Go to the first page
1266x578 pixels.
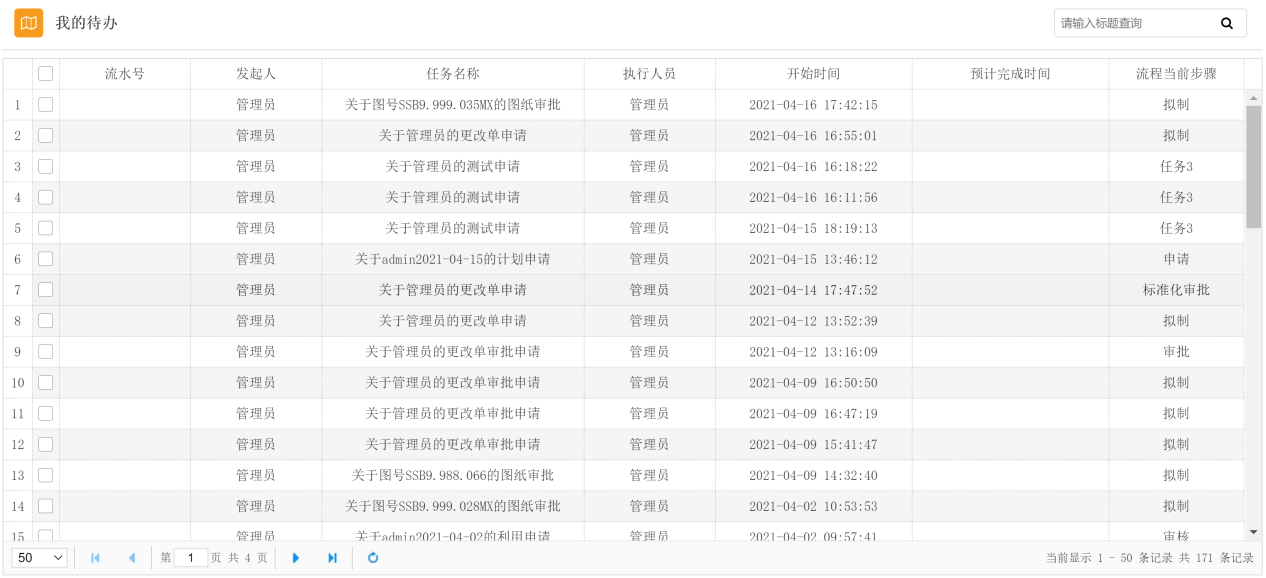[x=95, y=558]
